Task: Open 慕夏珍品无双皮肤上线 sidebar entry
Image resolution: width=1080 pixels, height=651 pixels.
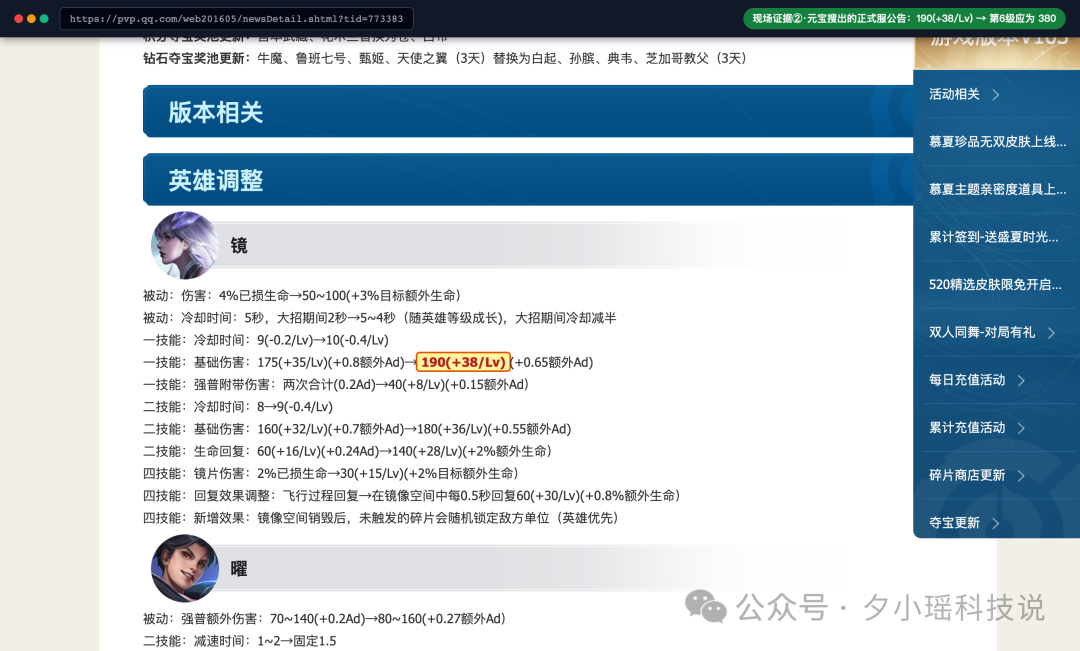Action: pos(997,142)
